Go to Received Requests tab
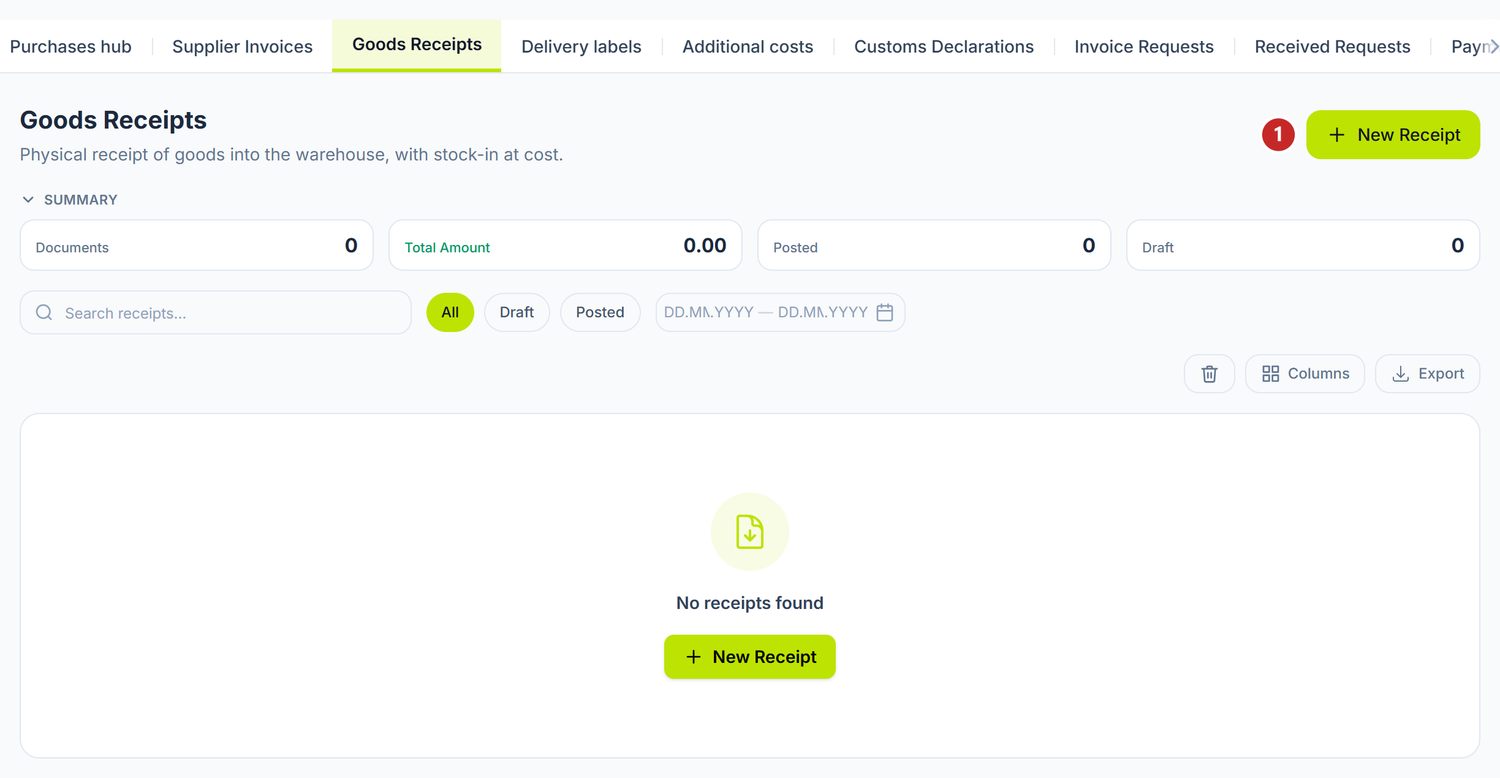The width and height of the screenshot is (1500, 778). 1333,47
